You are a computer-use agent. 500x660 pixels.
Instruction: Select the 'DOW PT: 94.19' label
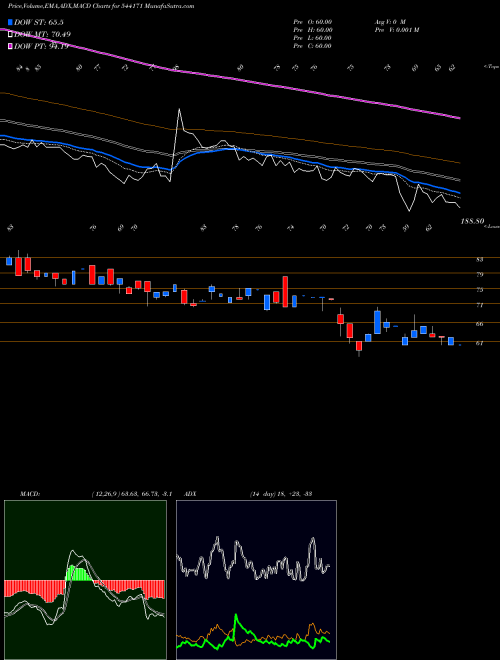41,46
